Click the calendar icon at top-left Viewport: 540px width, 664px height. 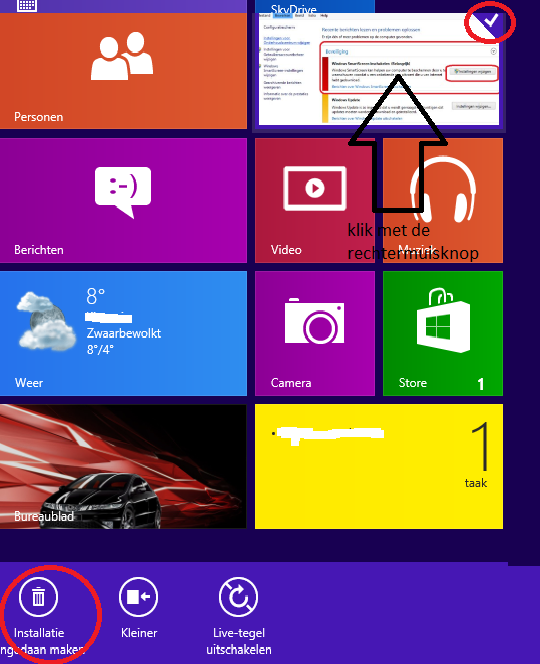point(27,5)
